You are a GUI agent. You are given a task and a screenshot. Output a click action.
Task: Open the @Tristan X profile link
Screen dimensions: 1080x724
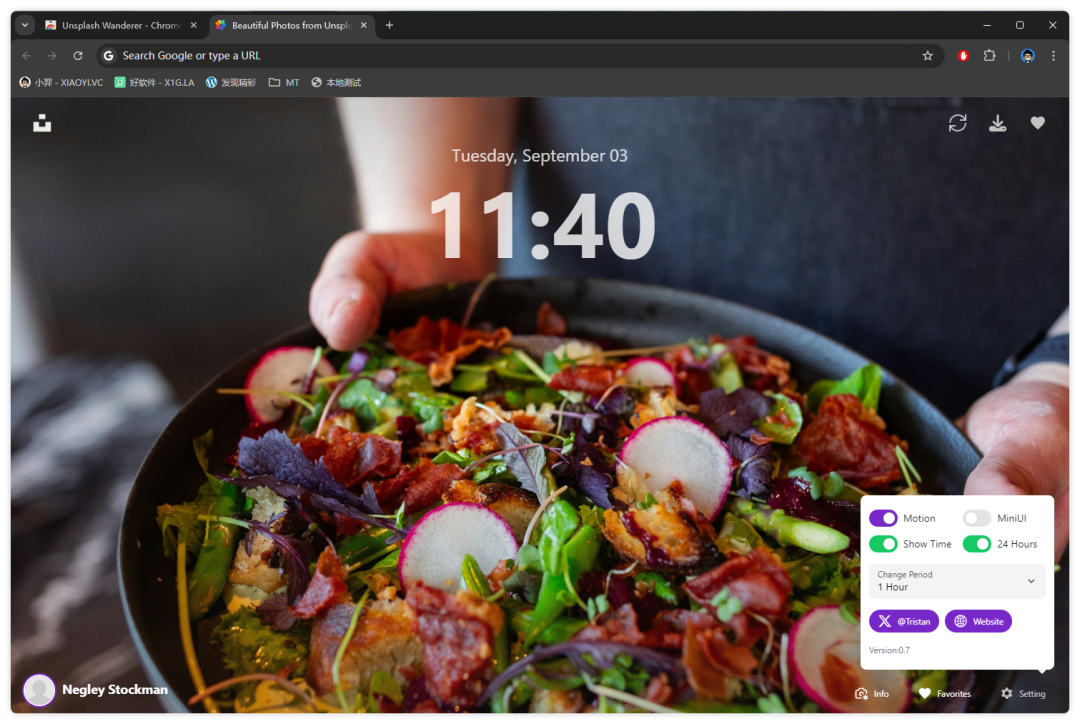pos(904,621)
